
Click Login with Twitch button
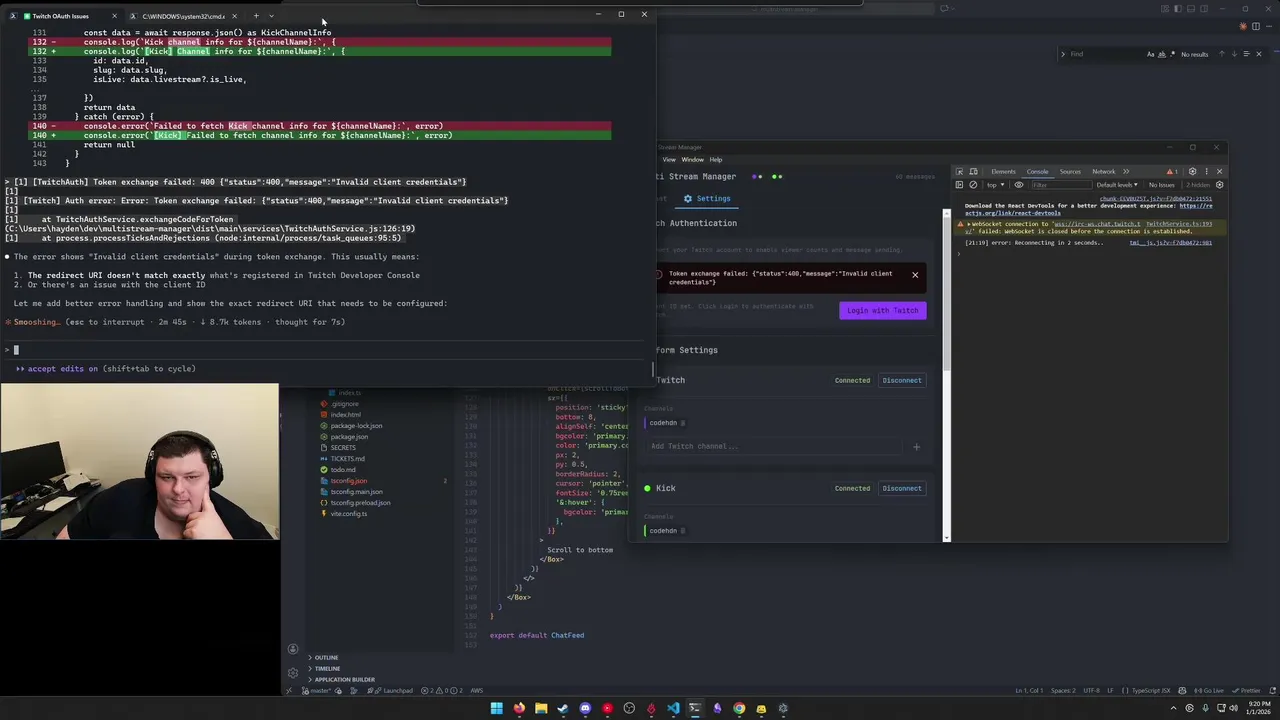(882, 310)
